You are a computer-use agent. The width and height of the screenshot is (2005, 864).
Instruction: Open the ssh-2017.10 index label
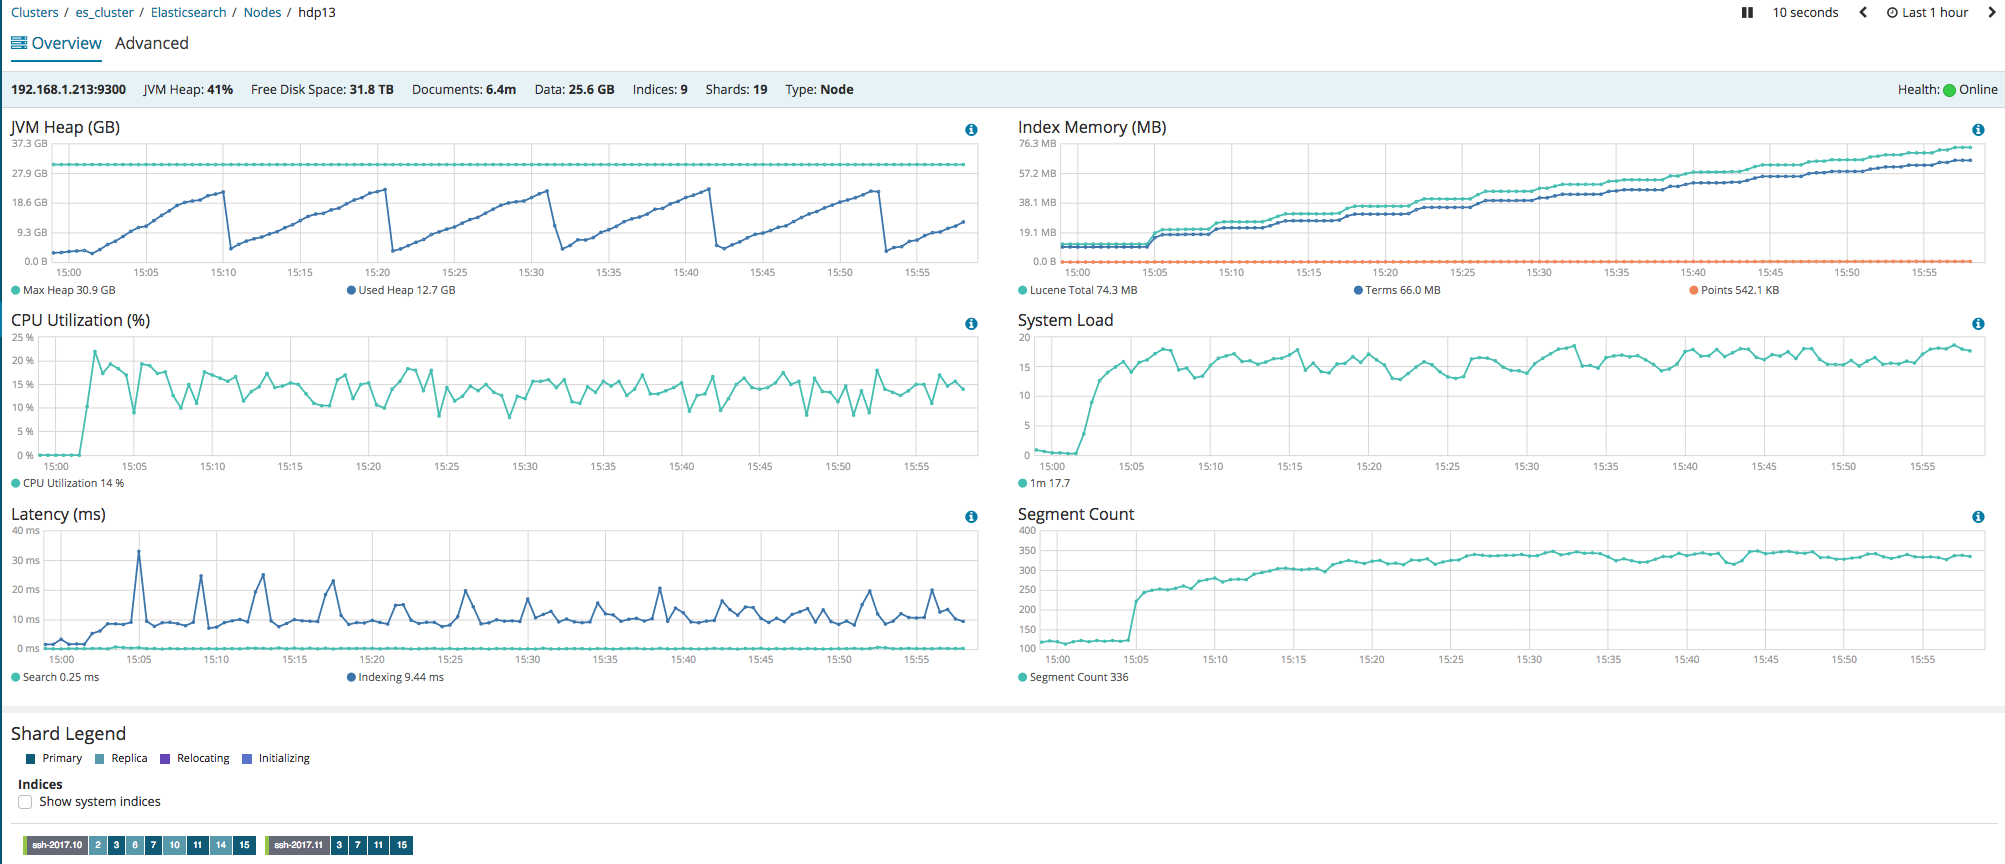(56, 845)
